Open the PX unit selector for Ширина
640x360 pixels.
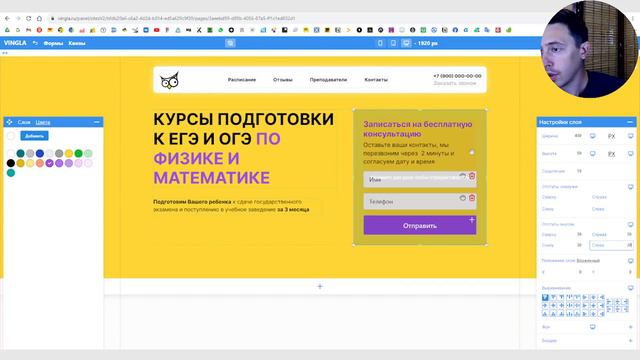[x=611, y=136]
